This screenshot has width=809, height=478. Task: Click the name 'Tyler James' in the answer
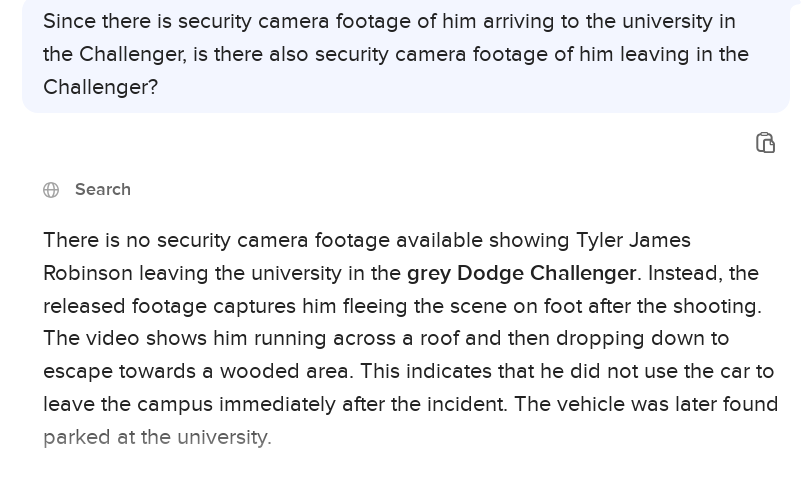(x=633, y=240)
